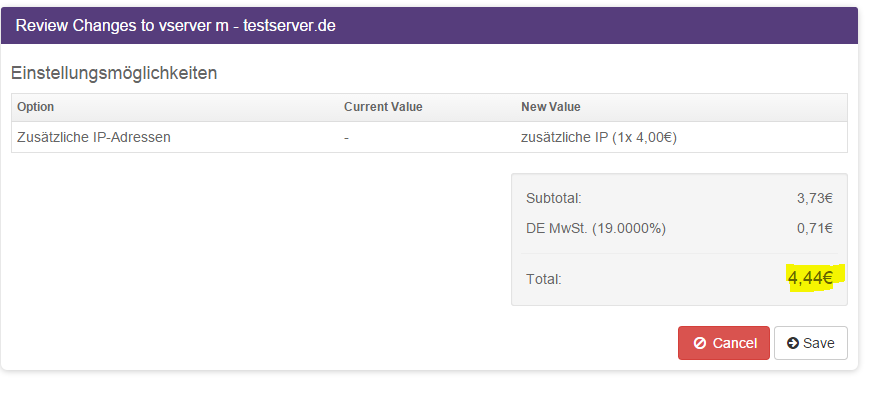The height and width of the screenshot is (396, 880).
Task: Click the zusätzliche IP (1x 4,00€) value
Action: [599, 137]
